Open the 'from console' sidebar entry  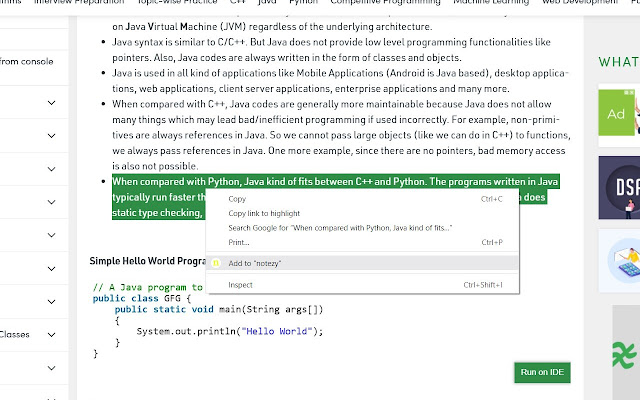pos(27,62)
